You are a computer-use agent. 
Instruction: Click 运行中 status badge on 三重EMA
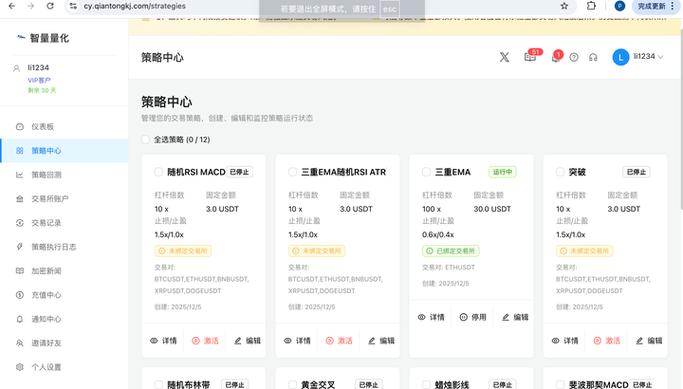pos(502,172)
